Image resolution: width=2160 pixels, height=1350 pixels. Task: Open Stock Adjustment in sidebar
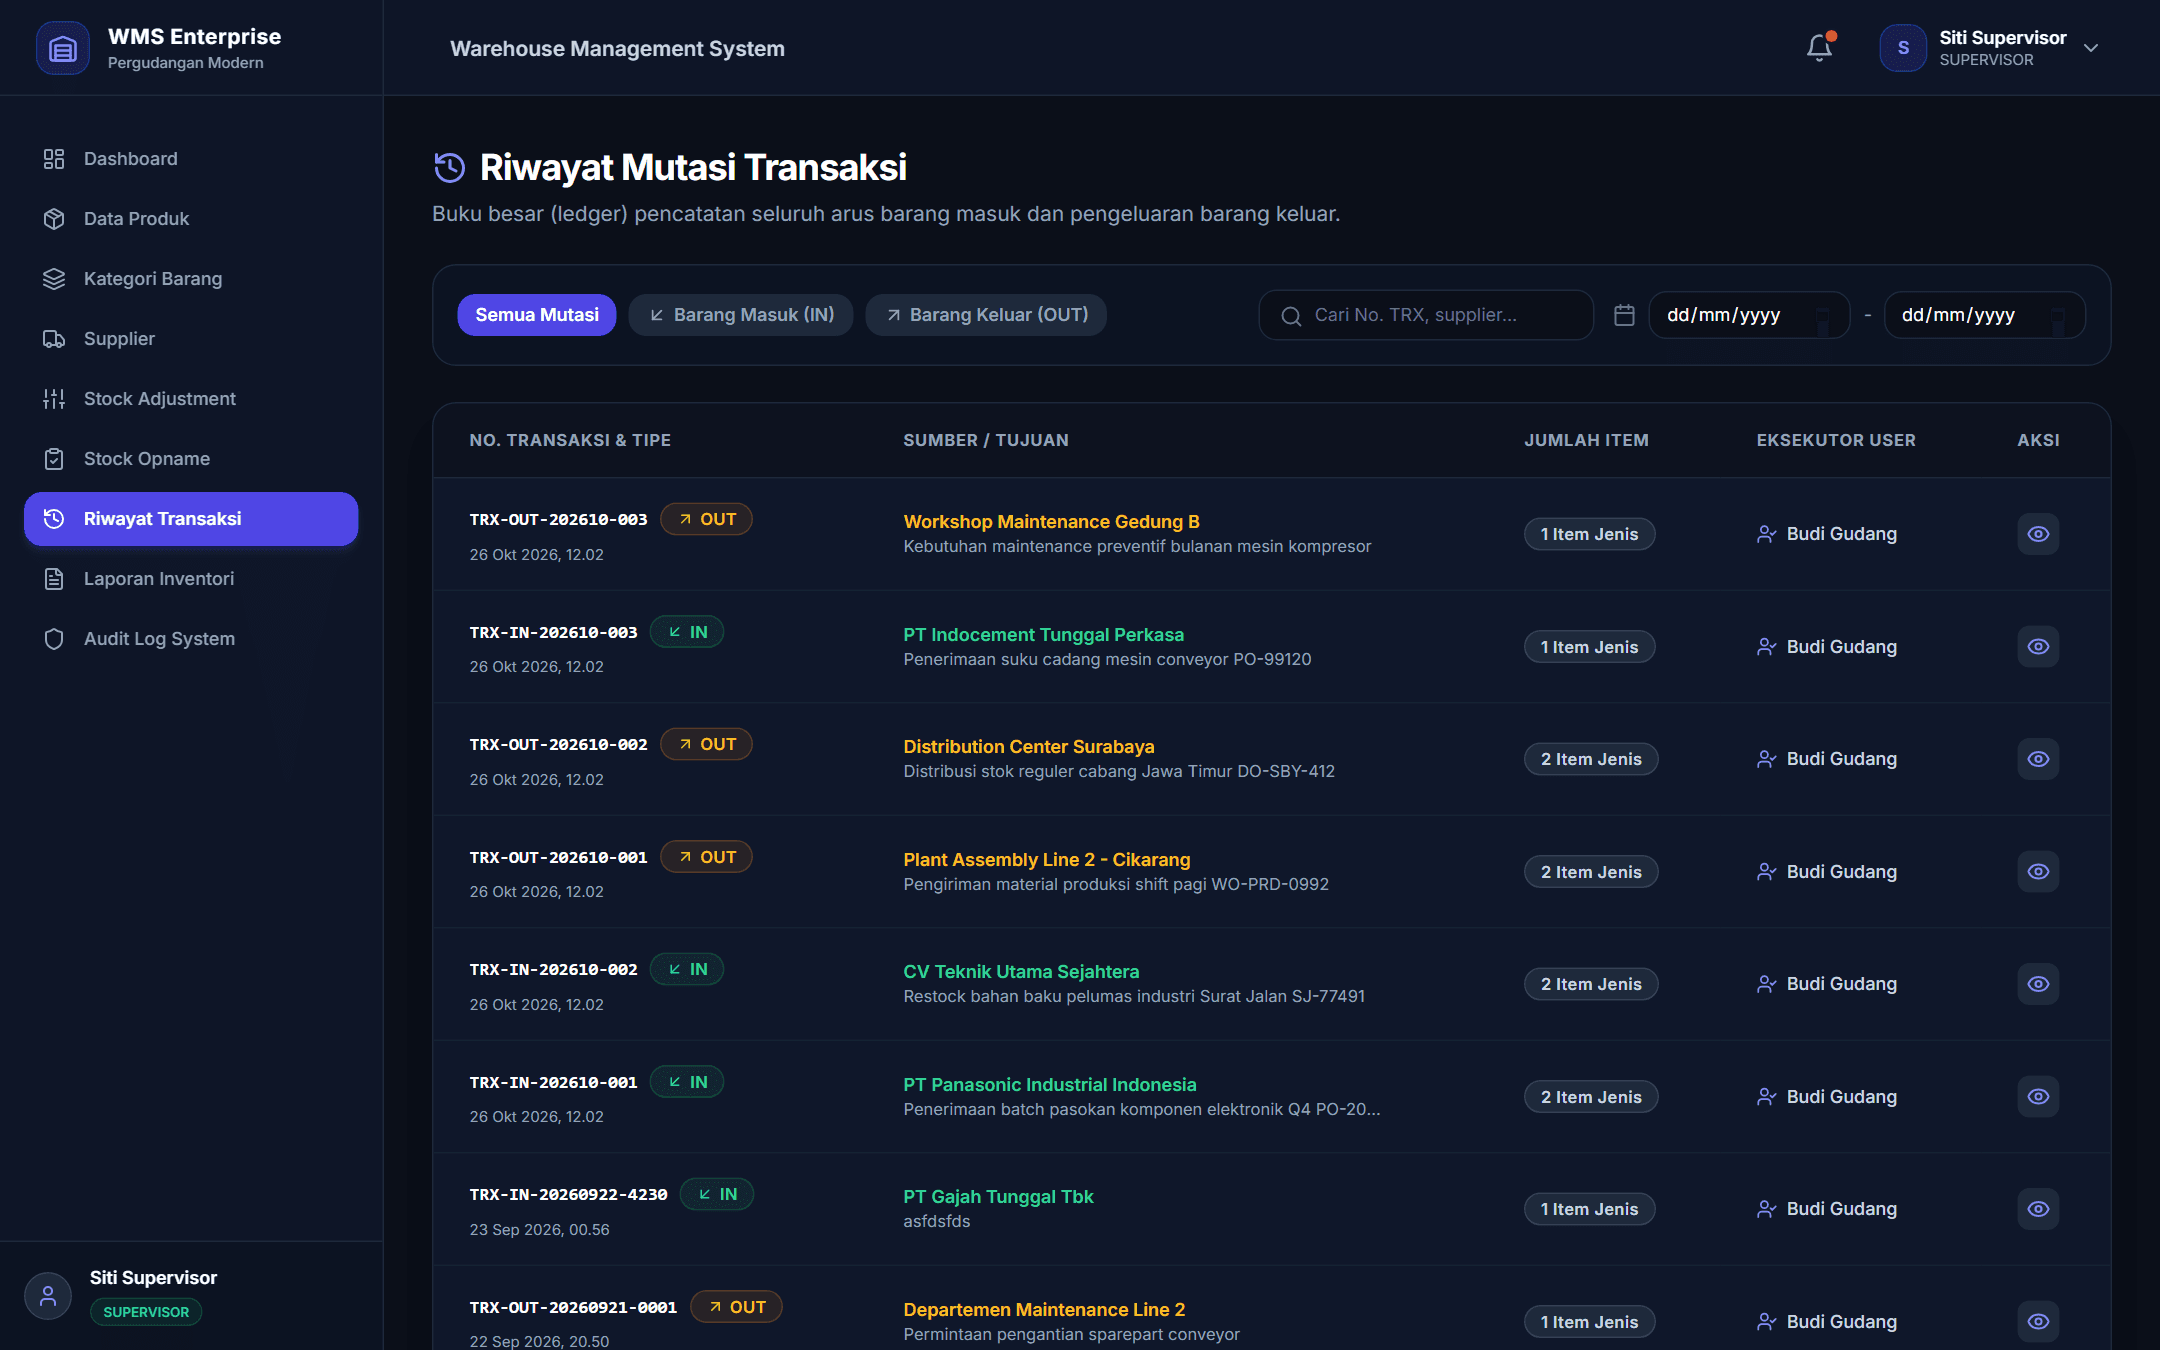point(191,399)
